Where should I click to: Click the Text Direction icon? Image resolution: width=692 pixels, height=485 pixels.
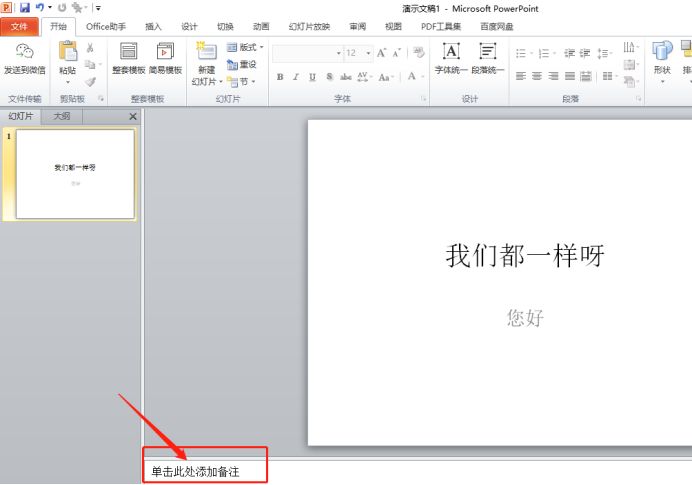629,47
